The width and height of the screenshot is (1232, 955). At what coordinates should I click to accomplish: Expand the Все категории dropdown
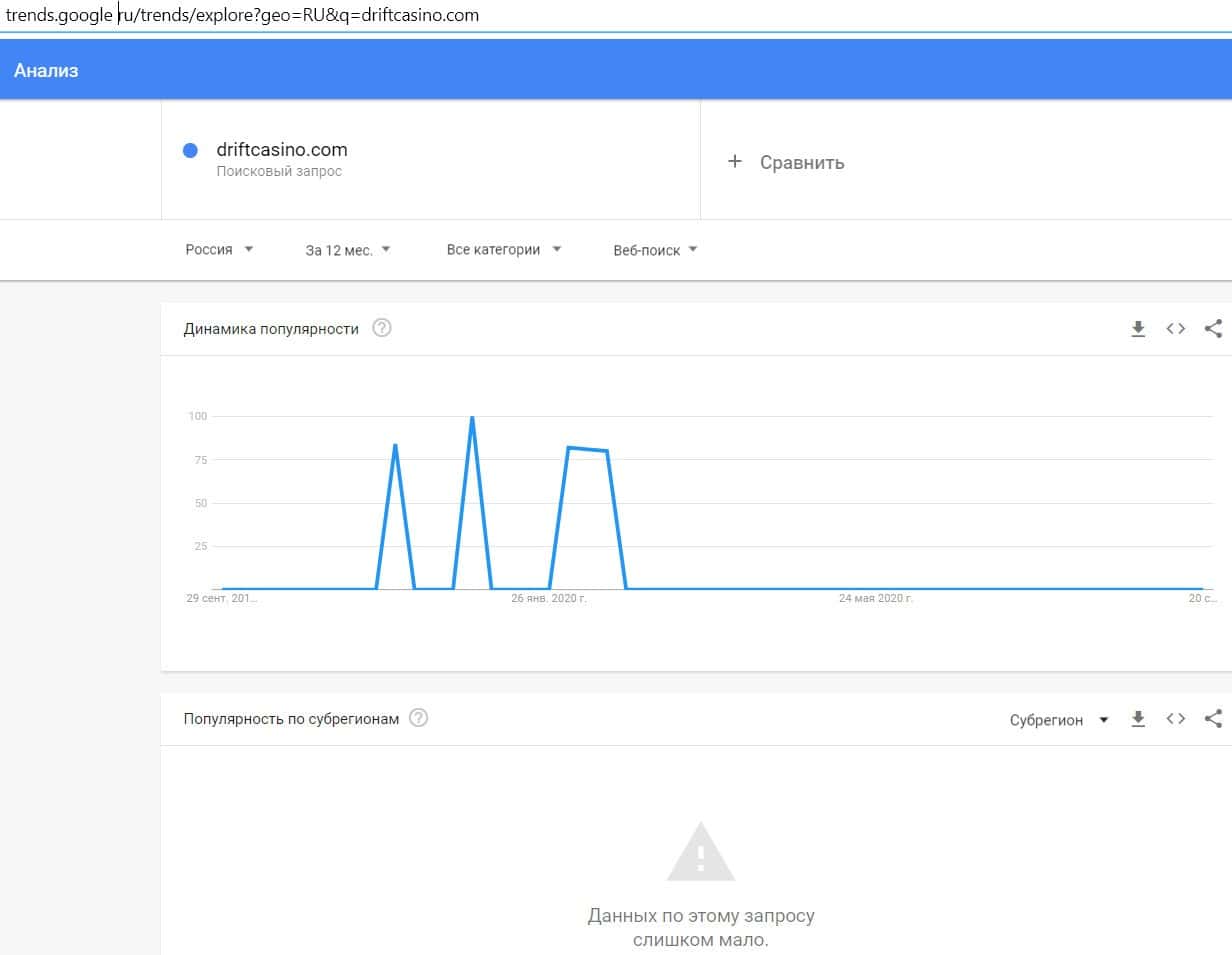pos(504,250)
